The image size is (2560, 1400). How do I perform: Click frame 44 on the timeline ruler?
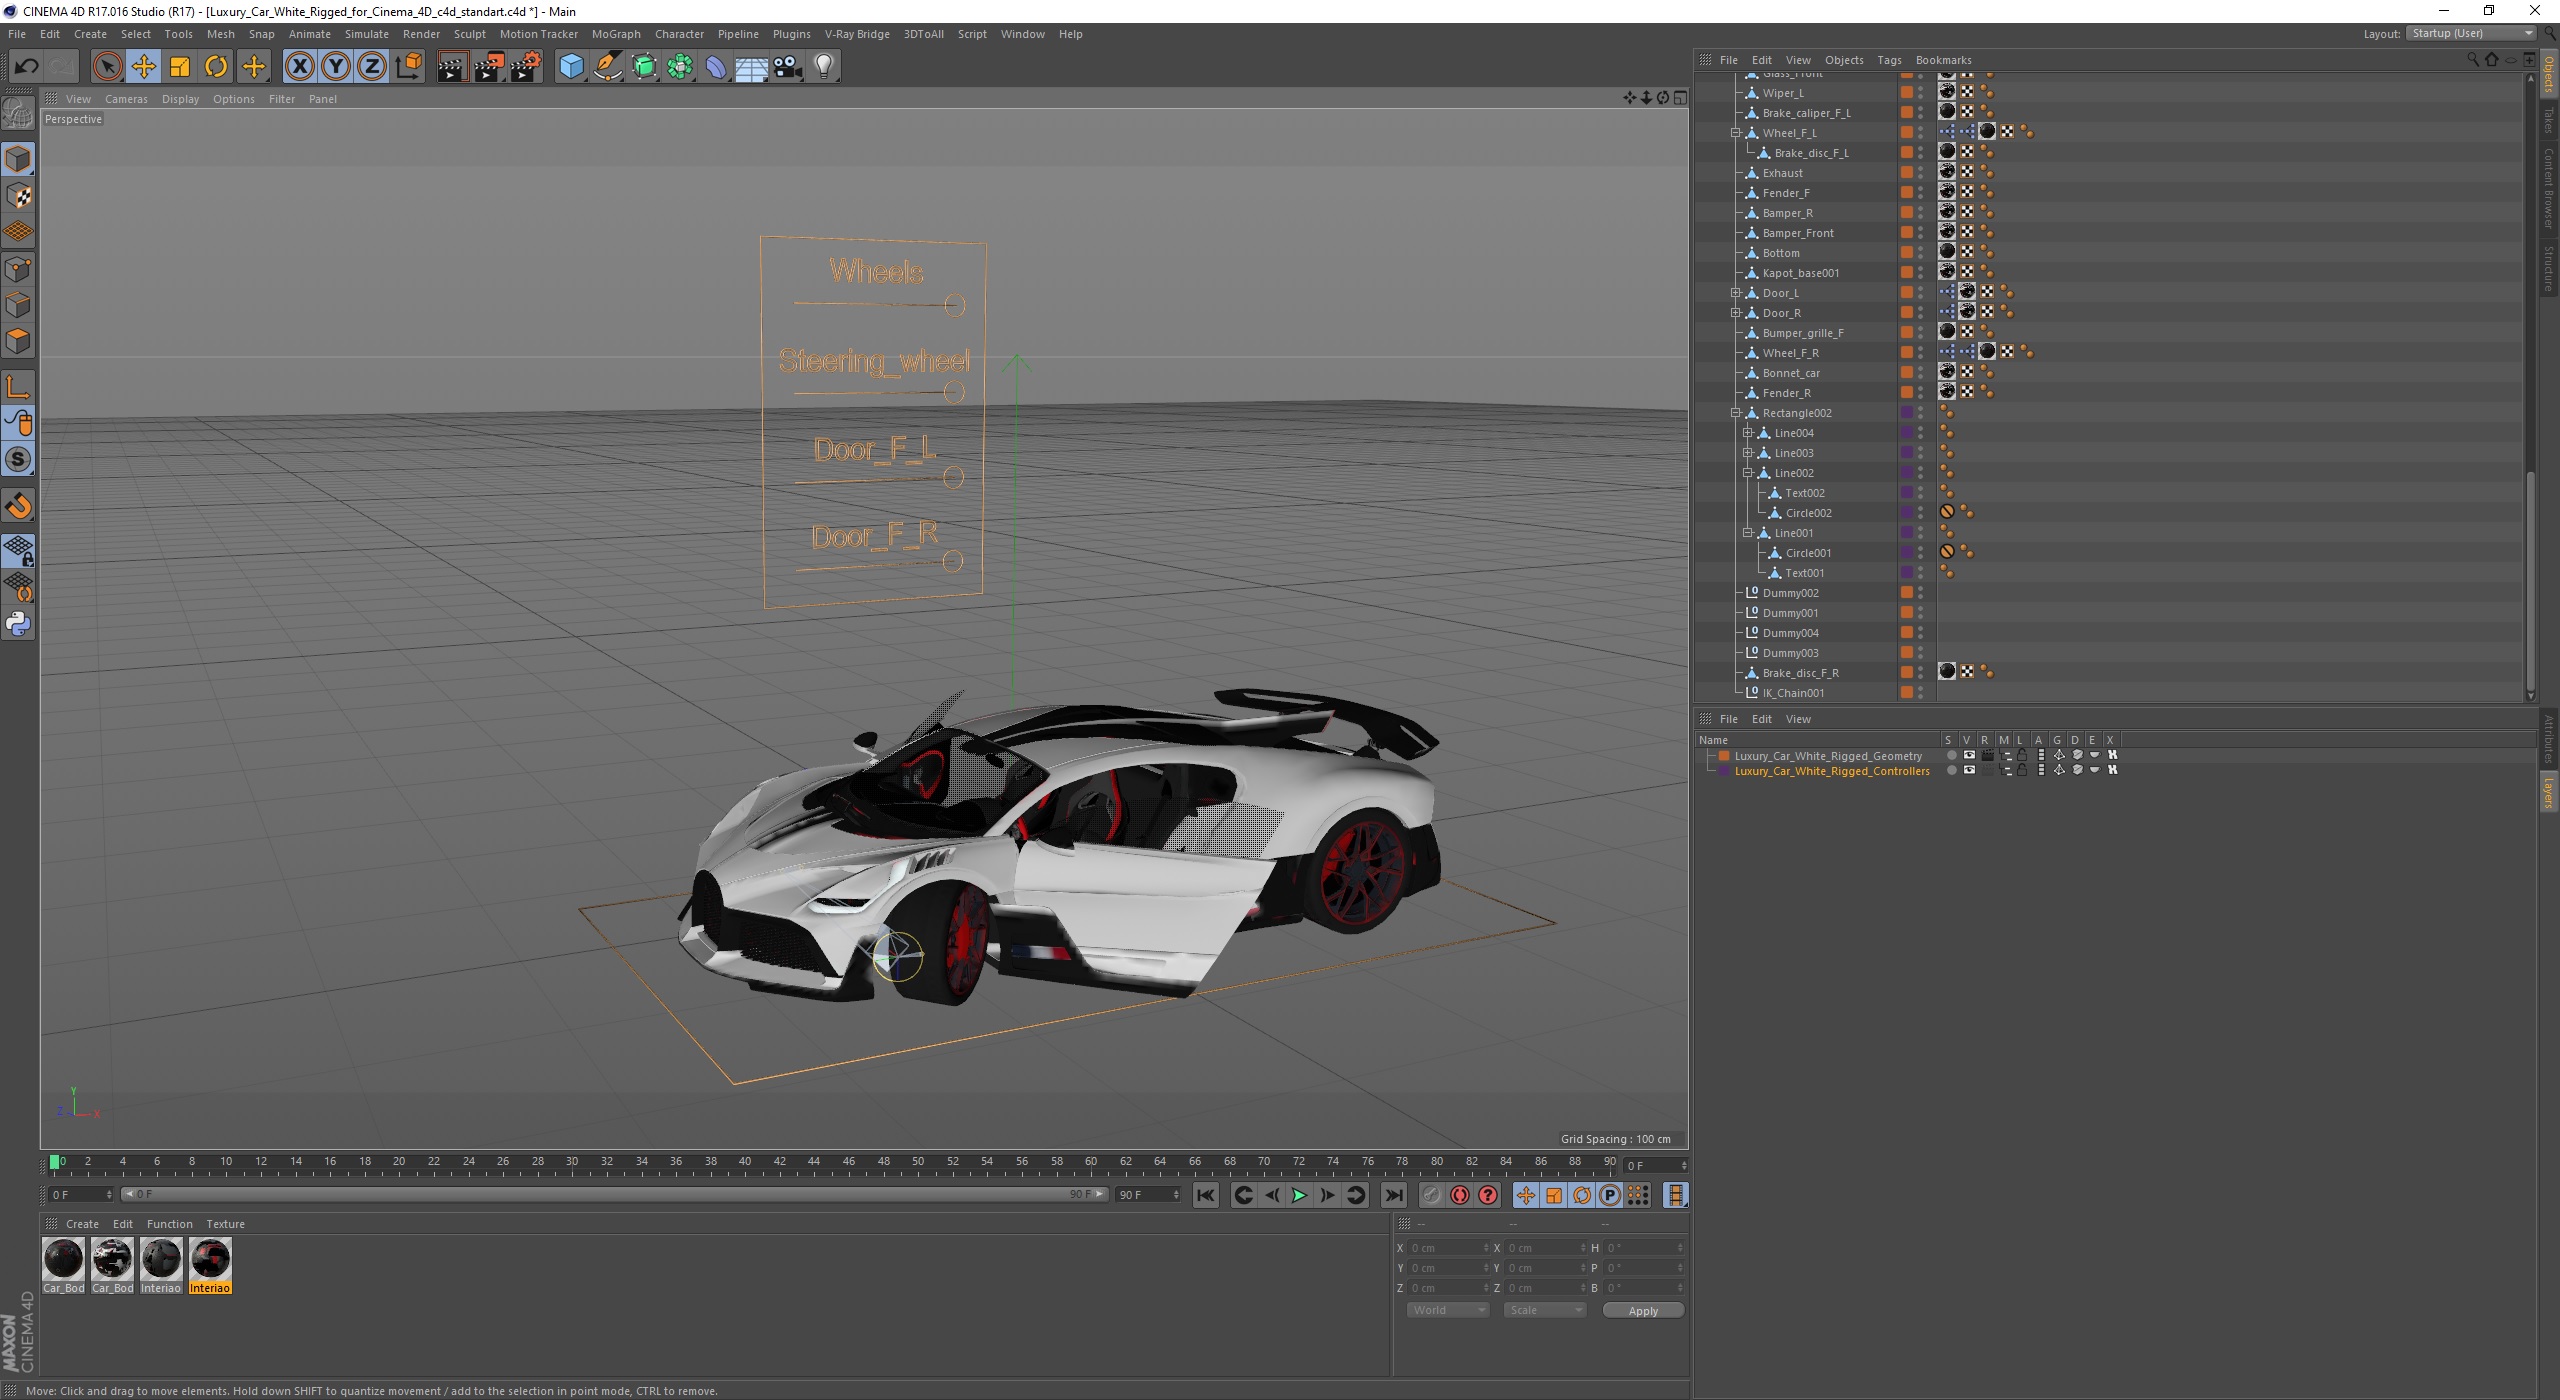tap(814, 1163)
